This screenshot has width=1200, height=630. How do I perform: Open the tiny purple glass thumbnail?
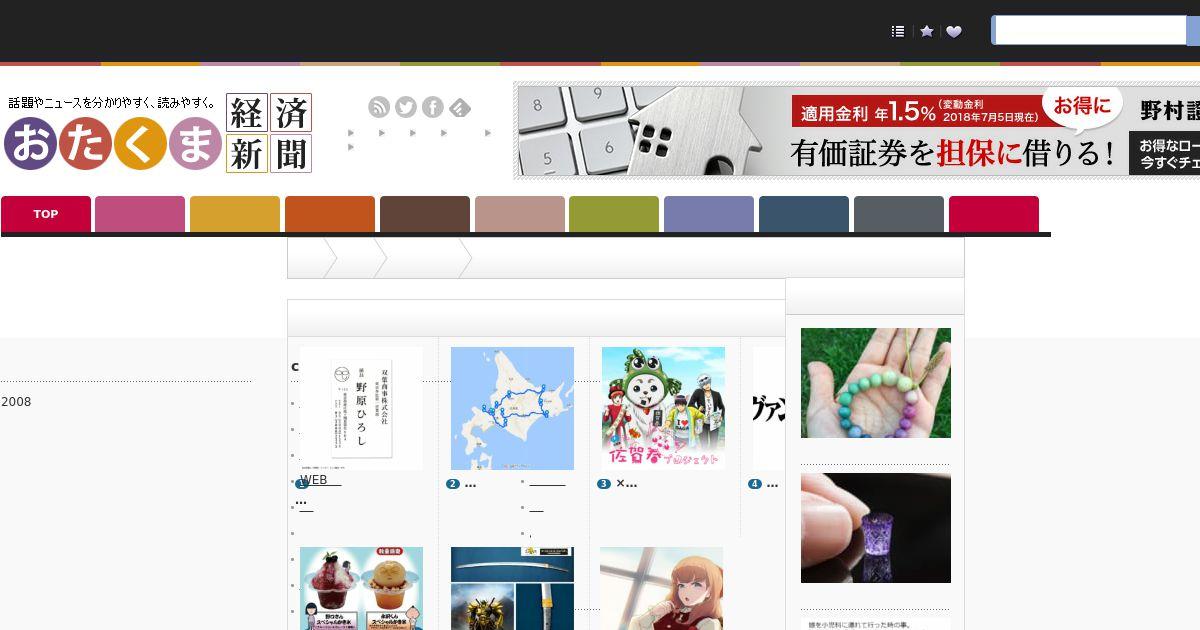(x=876, y=528)
